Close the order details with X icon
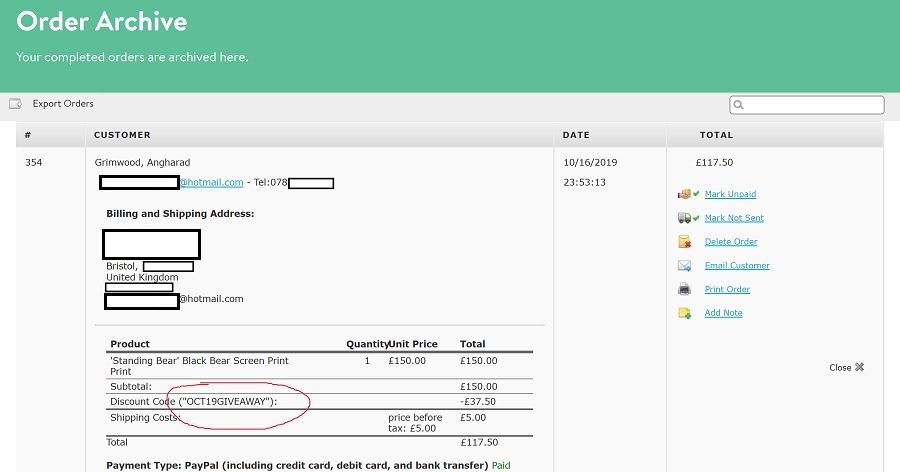900x472 pixels. pos(859,367)
